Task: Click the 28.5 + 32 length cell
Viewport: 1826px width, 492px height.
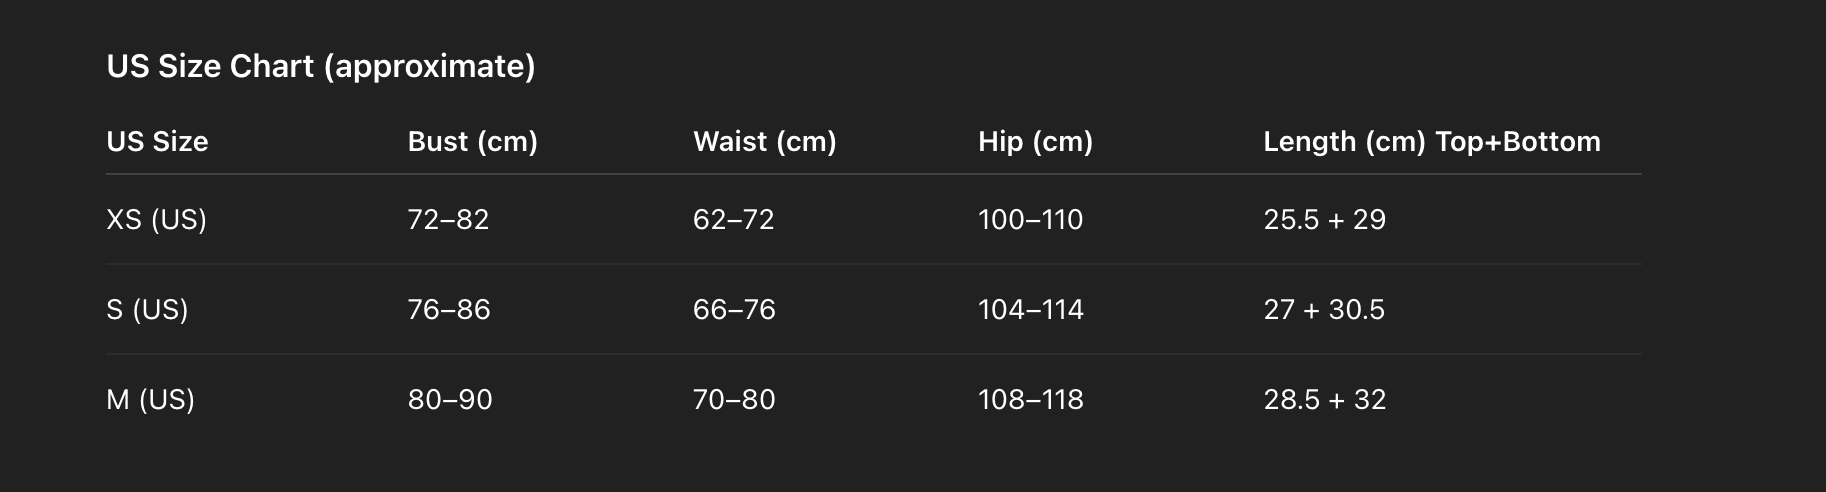Action: (1325, 400)
